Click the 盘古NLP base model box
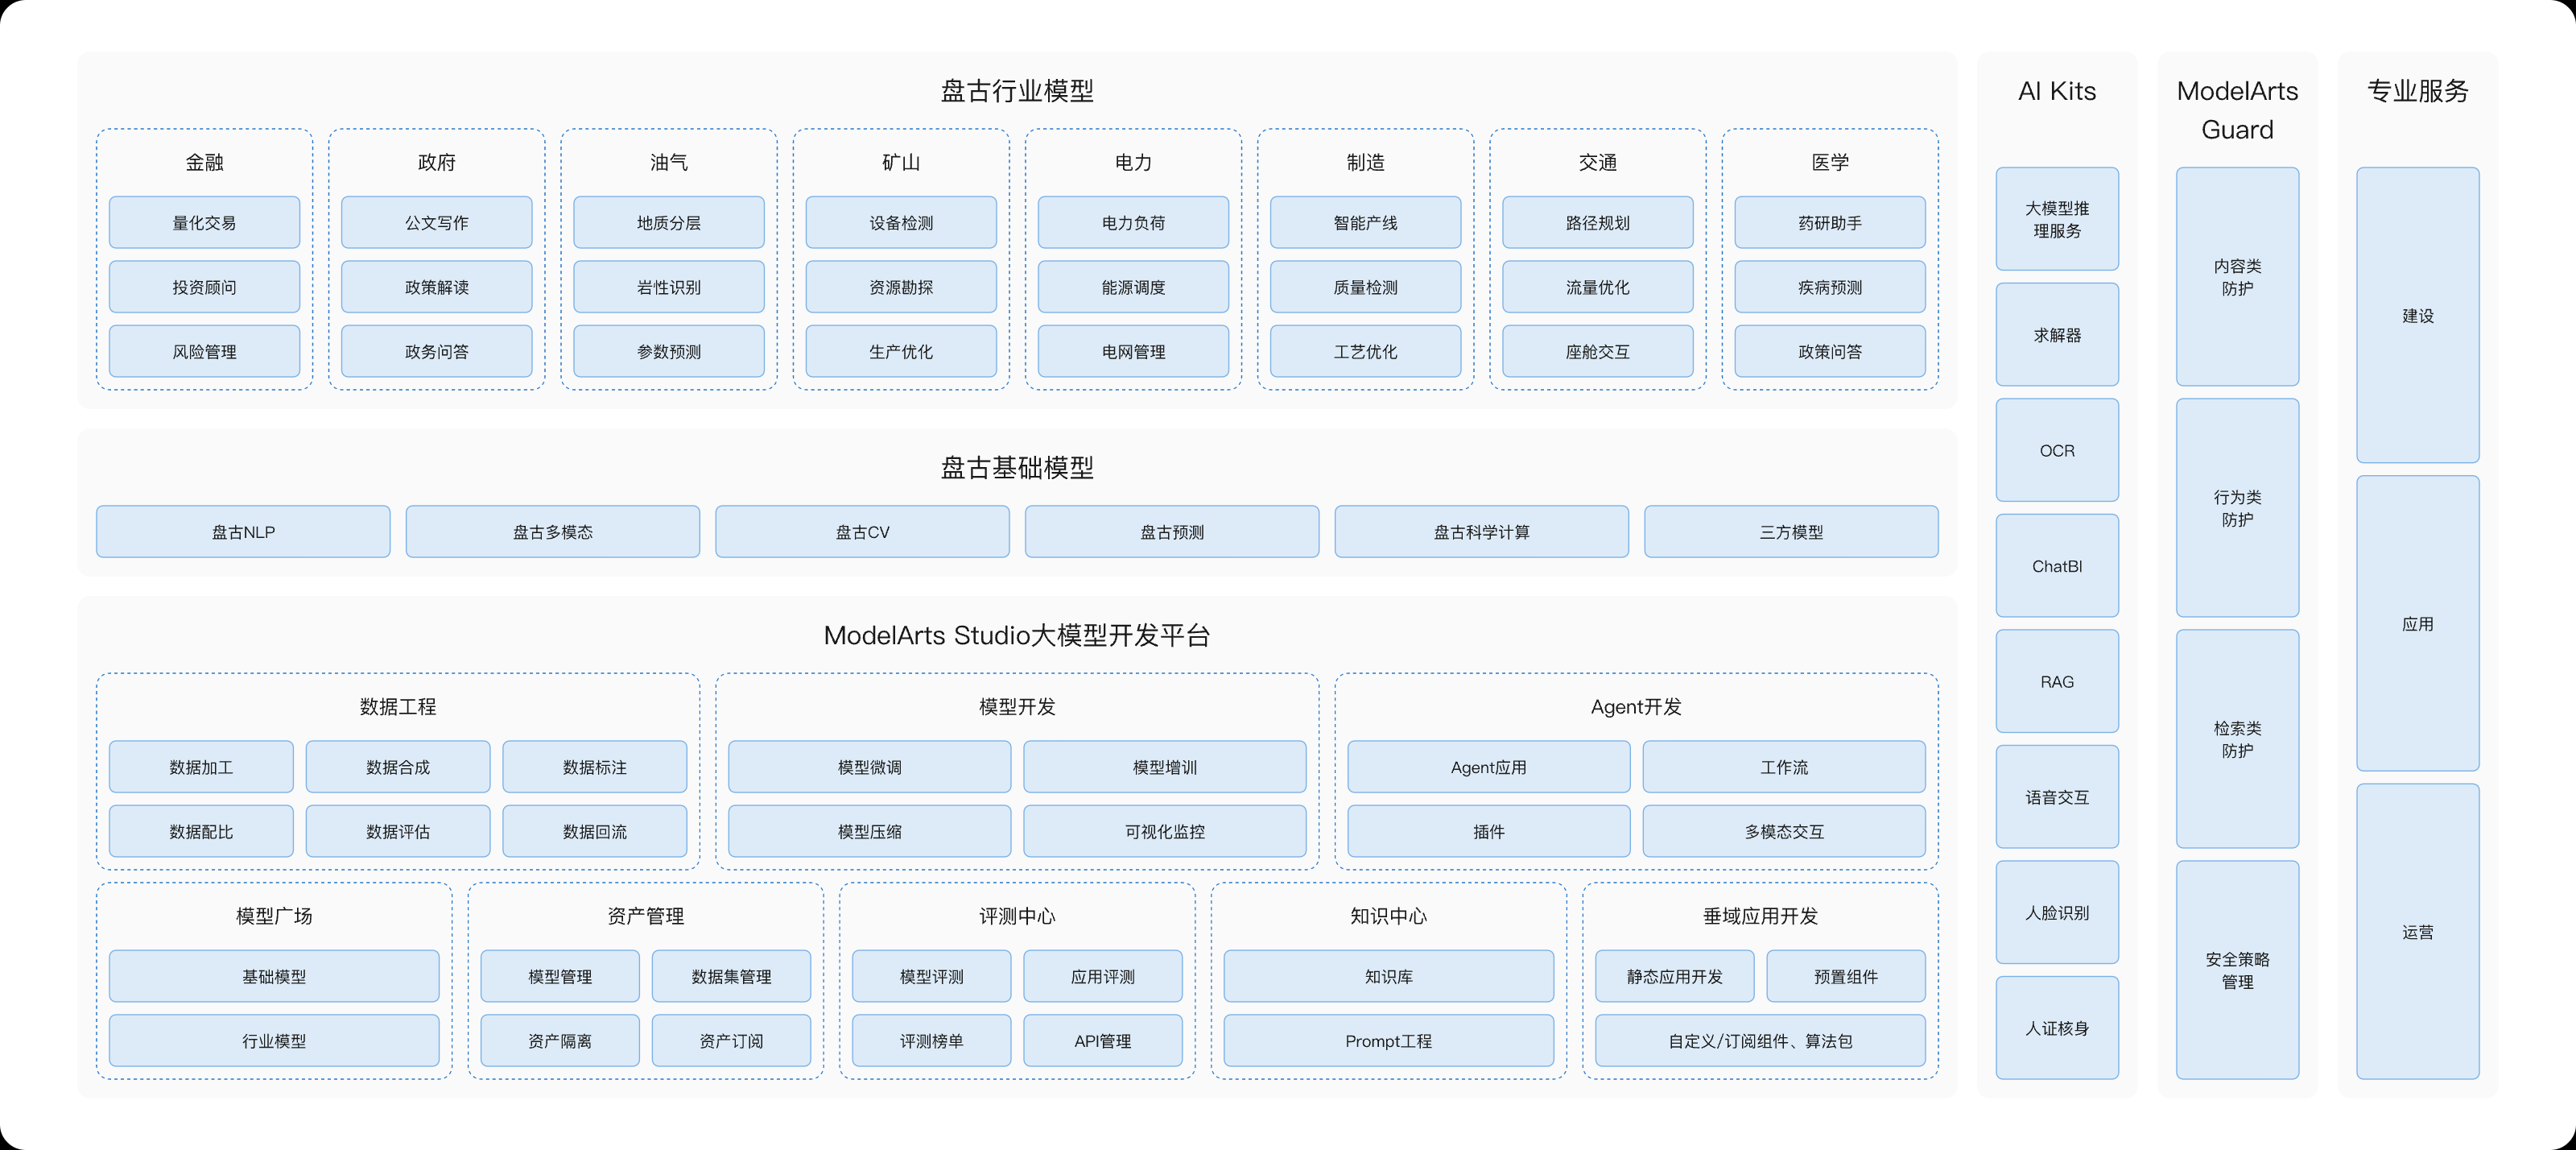 (x=243, y=531)
